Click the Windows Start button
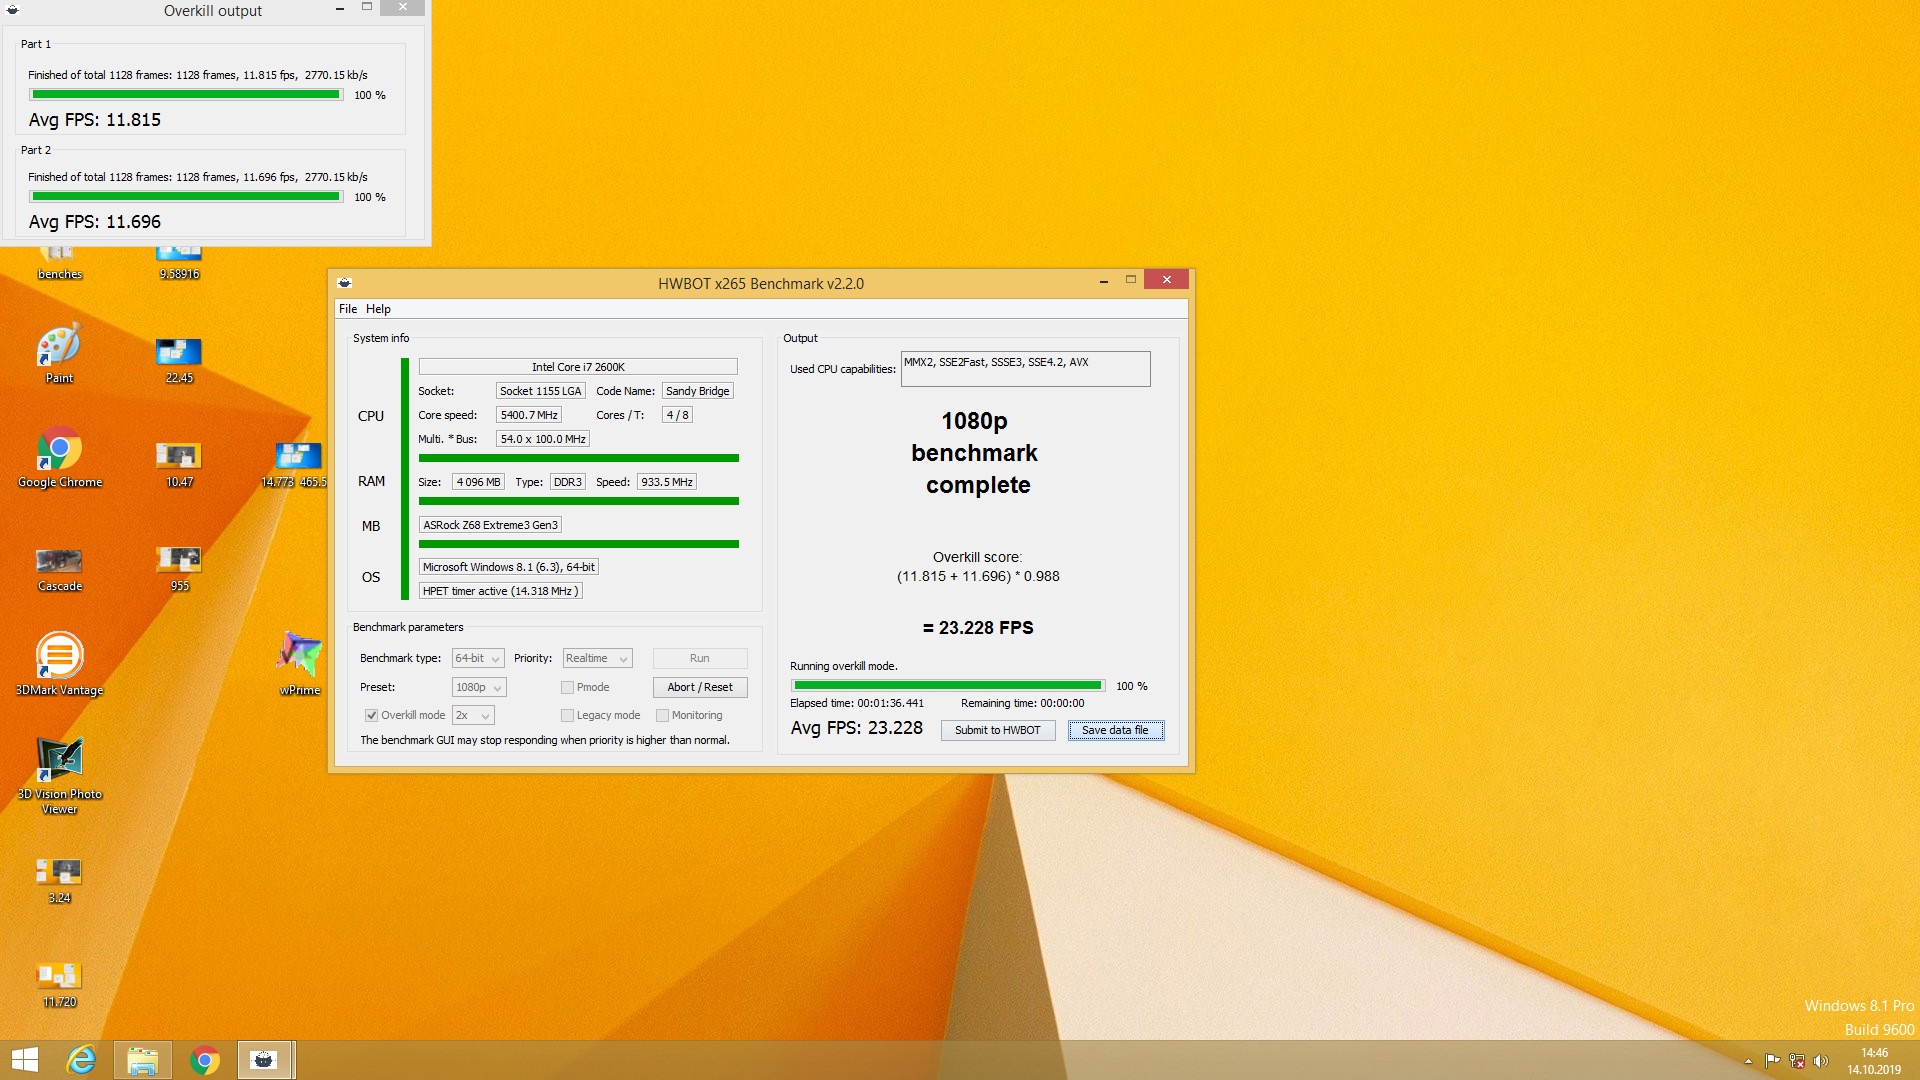The width and height of the screenshot is (1920, 1080). tap(25, 1060)
